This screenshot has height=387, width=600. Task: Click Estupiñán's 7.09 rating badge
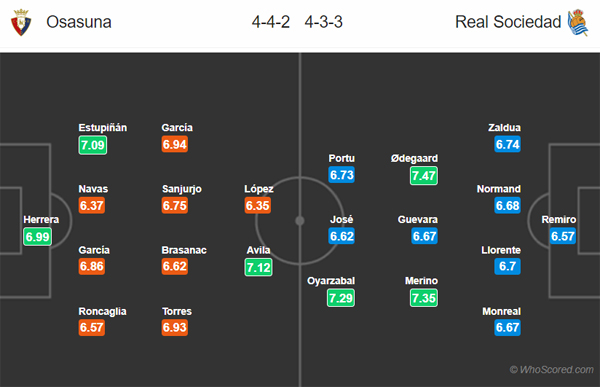pyautogui.click(x=93, y=145)
